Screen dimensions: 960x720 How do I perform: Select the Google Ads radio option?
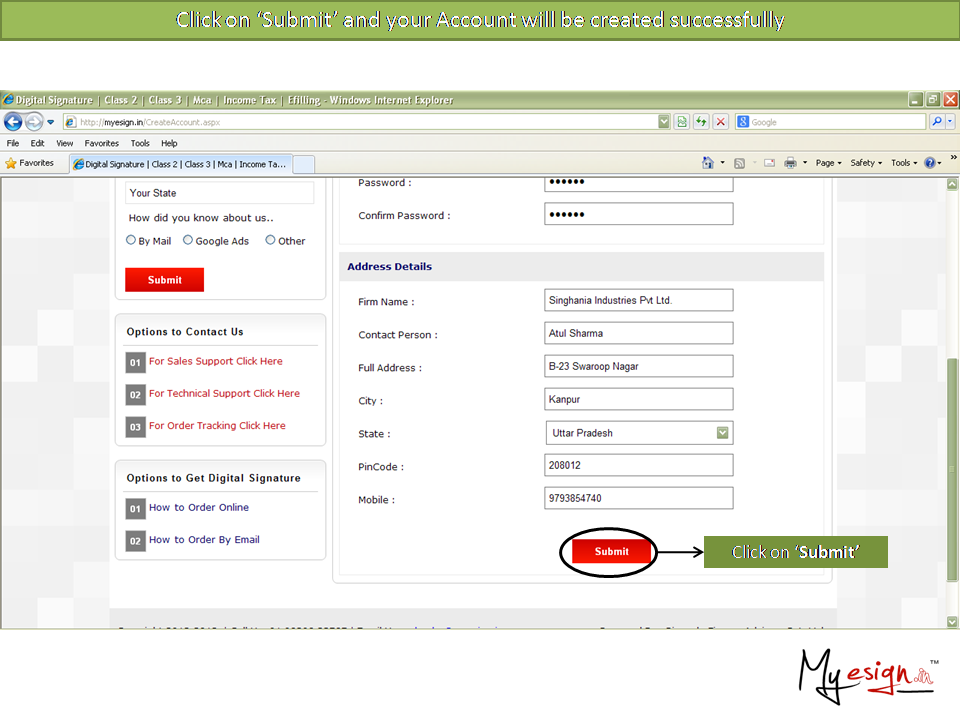pyautogui.click(x=188, y=240)
